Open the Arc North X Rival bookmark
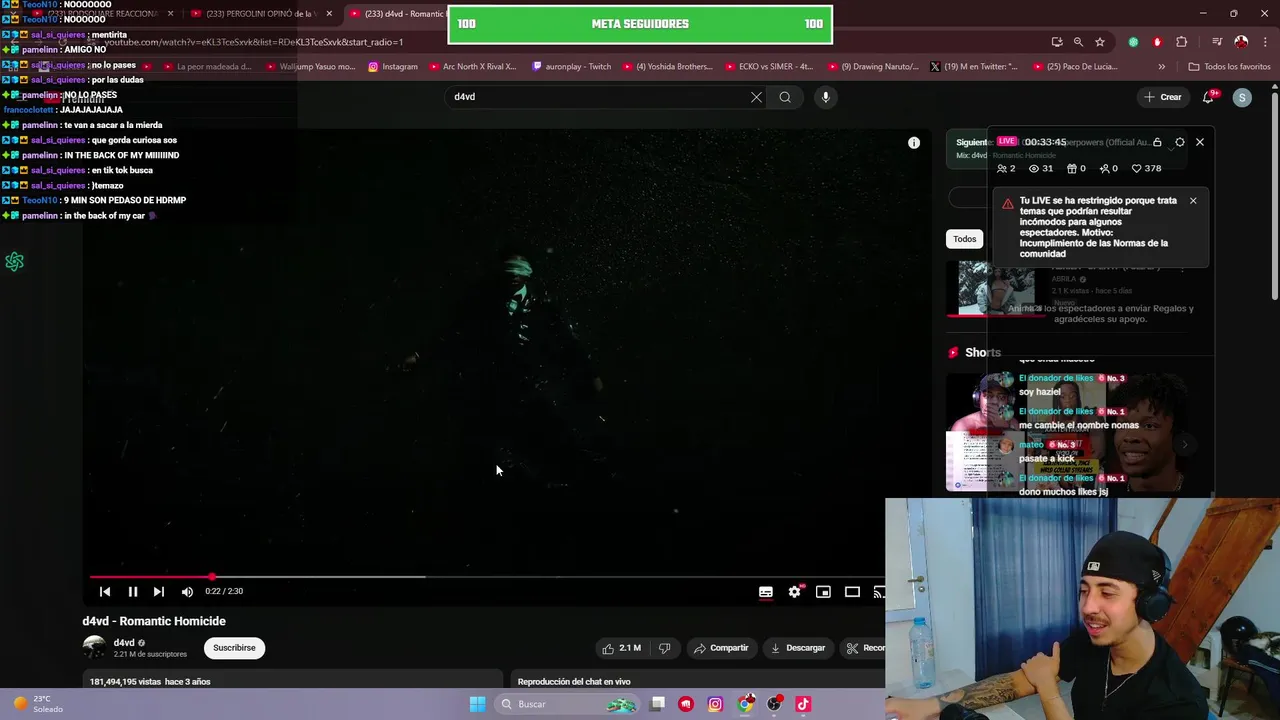 pos(472,67)
